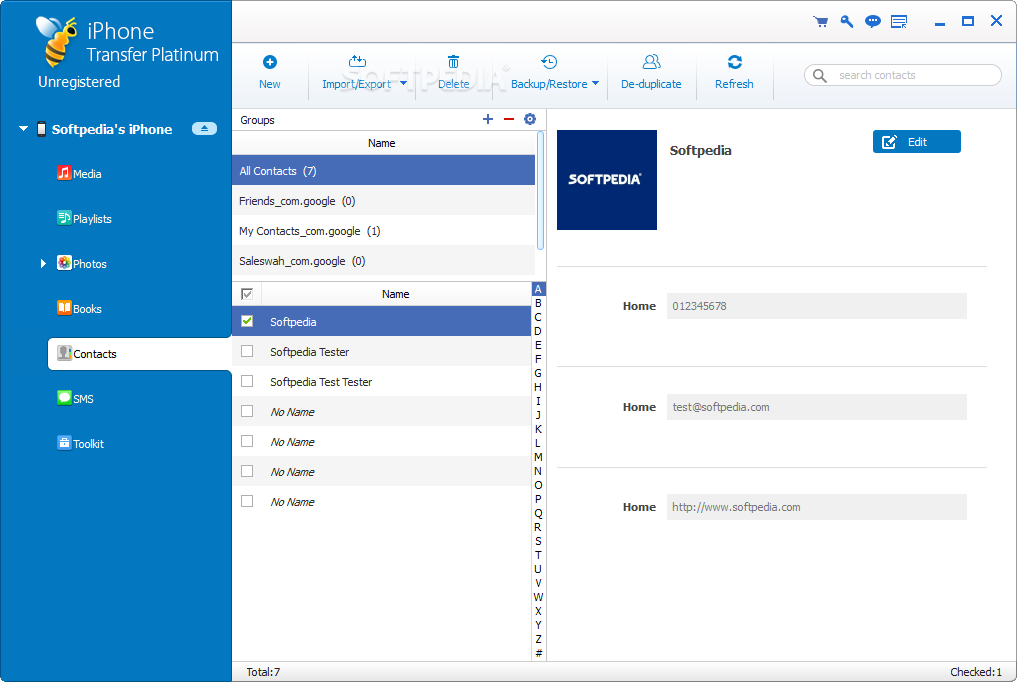1017x682 pixels.
Task: Check the second No Name contact checkbox
Action: click(x=247, y=441)
